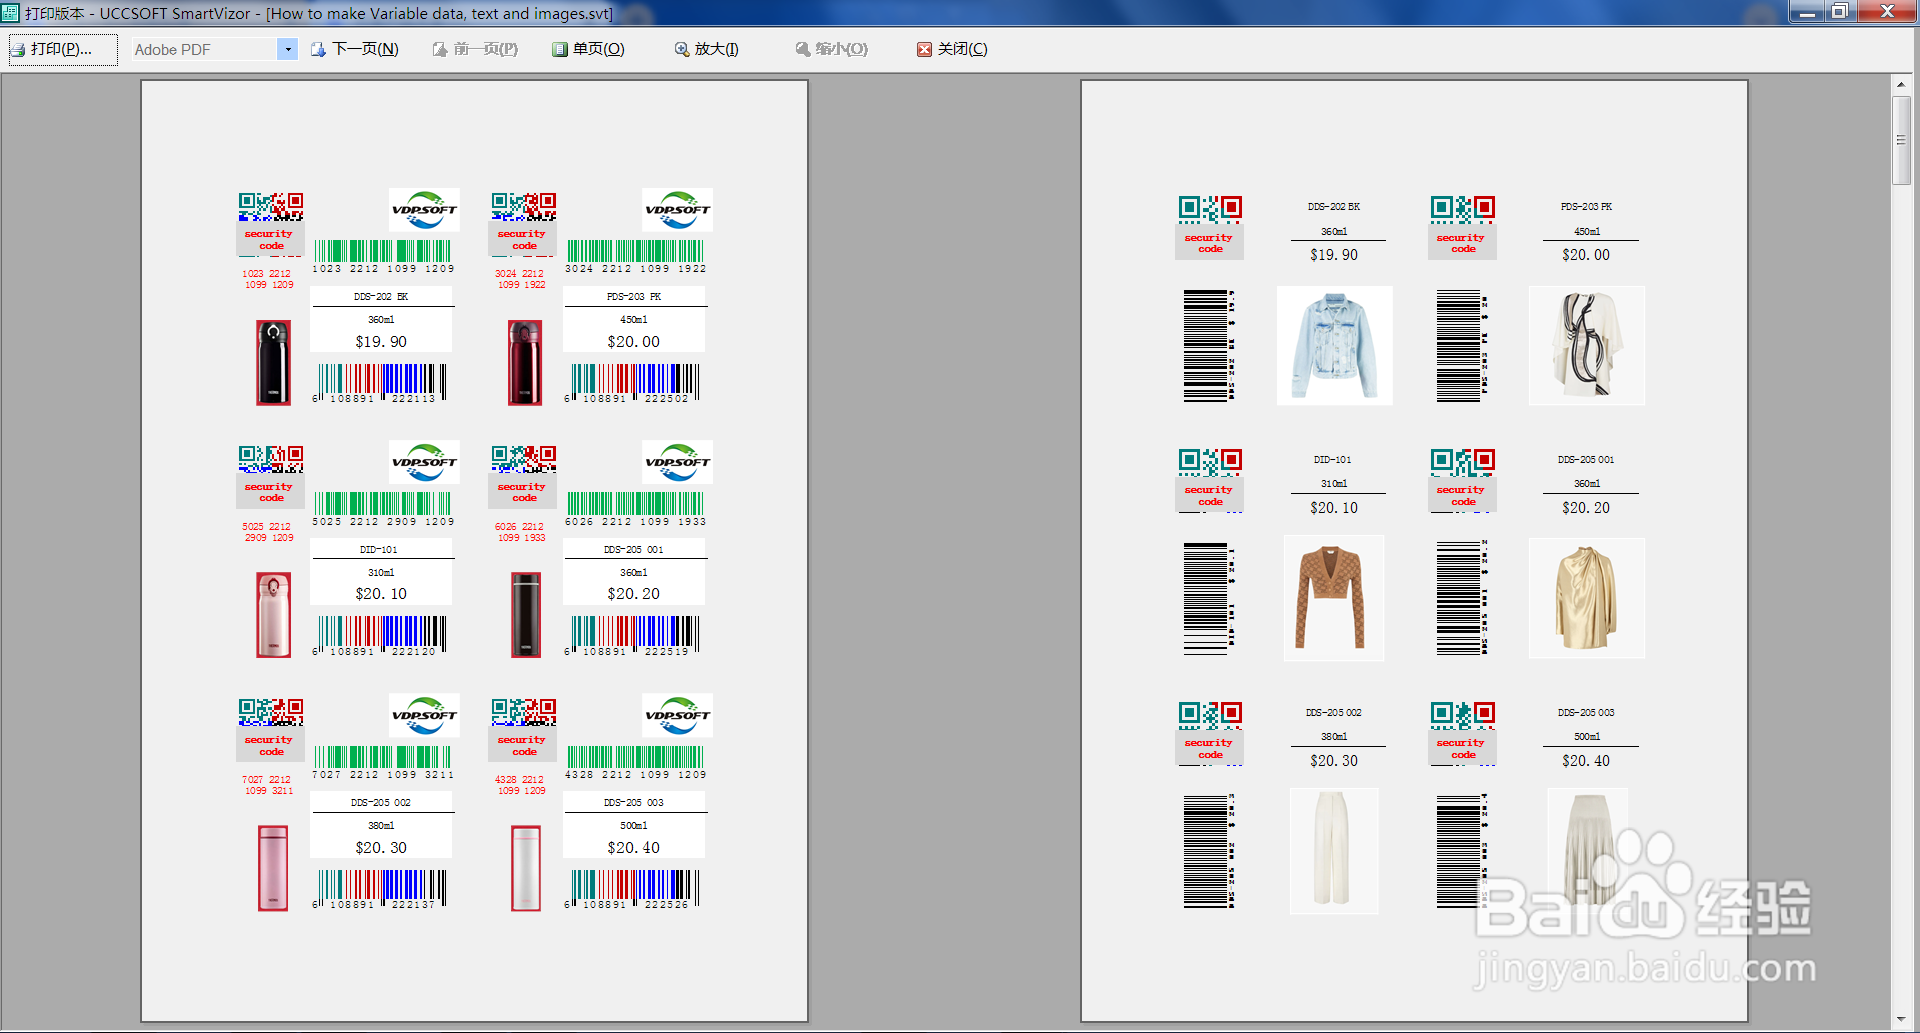The image size is (1920, 1033).
Task: Click Zoom out (缩小) button
Action: [832, 49]
